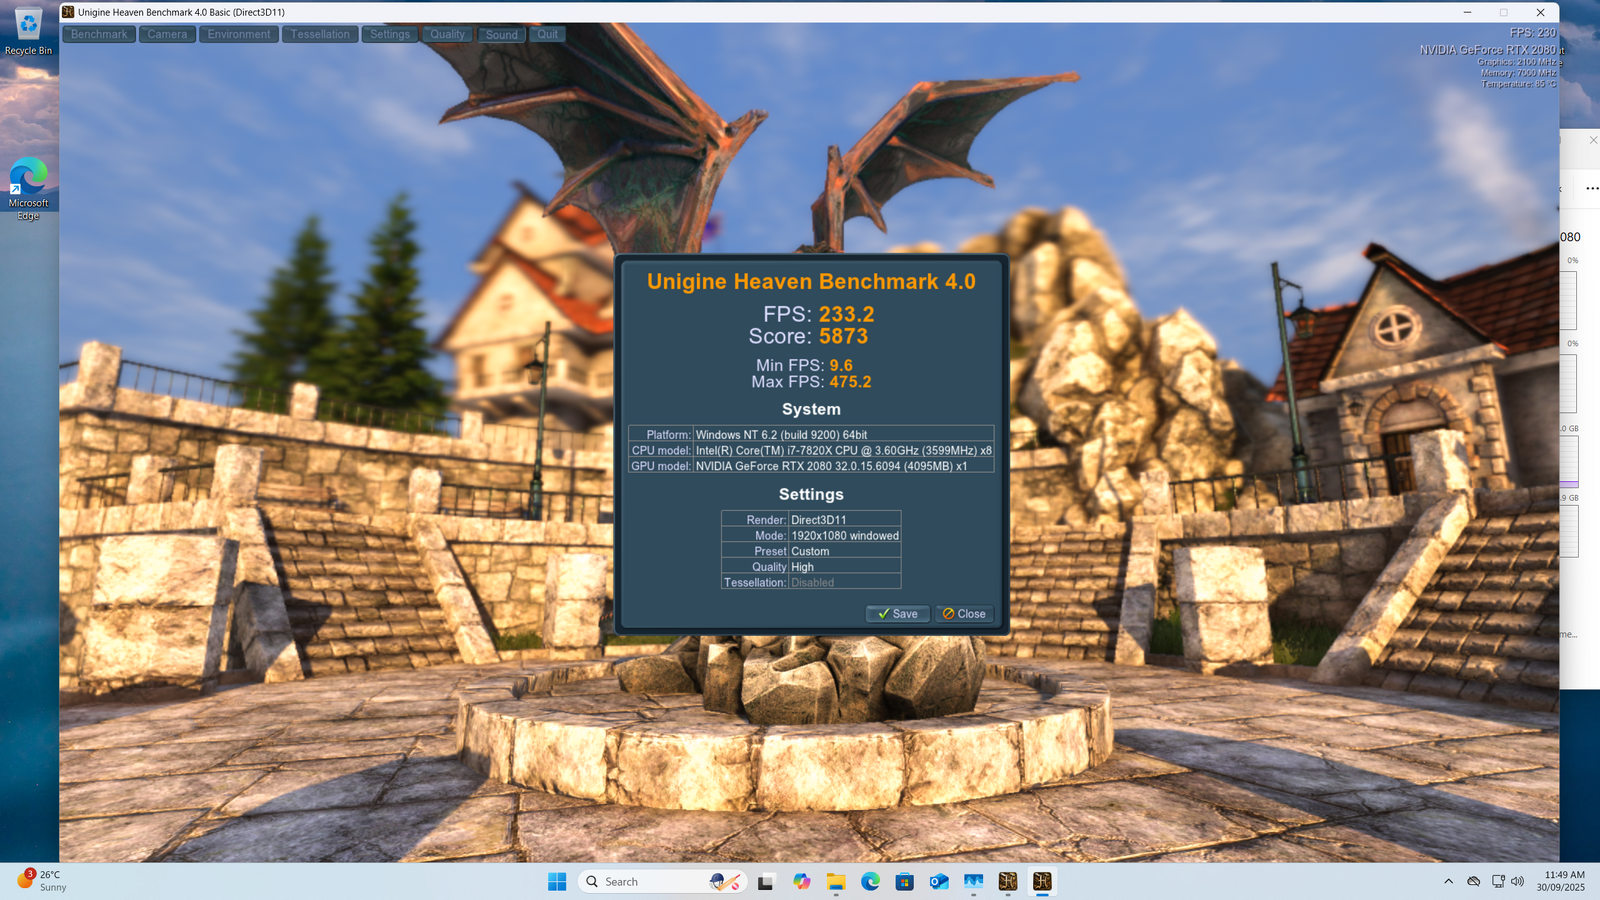Open the Camera menu
This screenshot has width=1600, height=900.
click(x=167, y=34)
